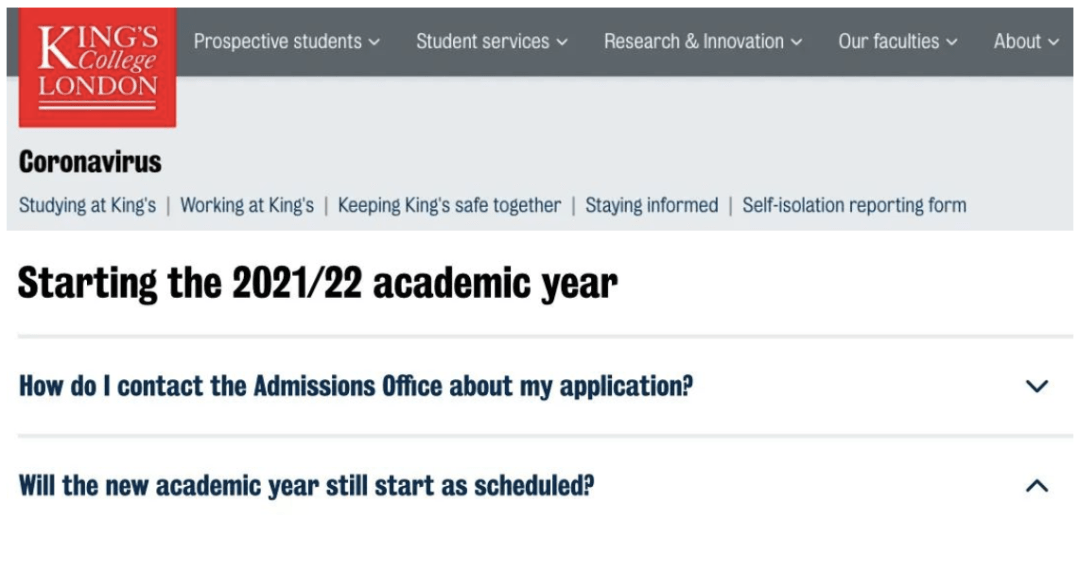1080x571 pixels.
Task: Open the Staying informed link
Action: 652,205
